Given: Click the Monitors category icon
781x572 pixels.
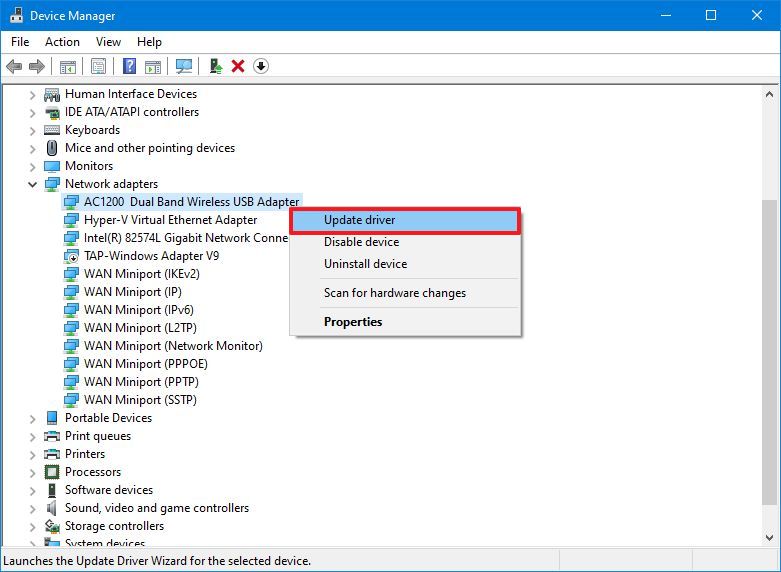Looking at the screenshot, I should (x=52, y=166).
